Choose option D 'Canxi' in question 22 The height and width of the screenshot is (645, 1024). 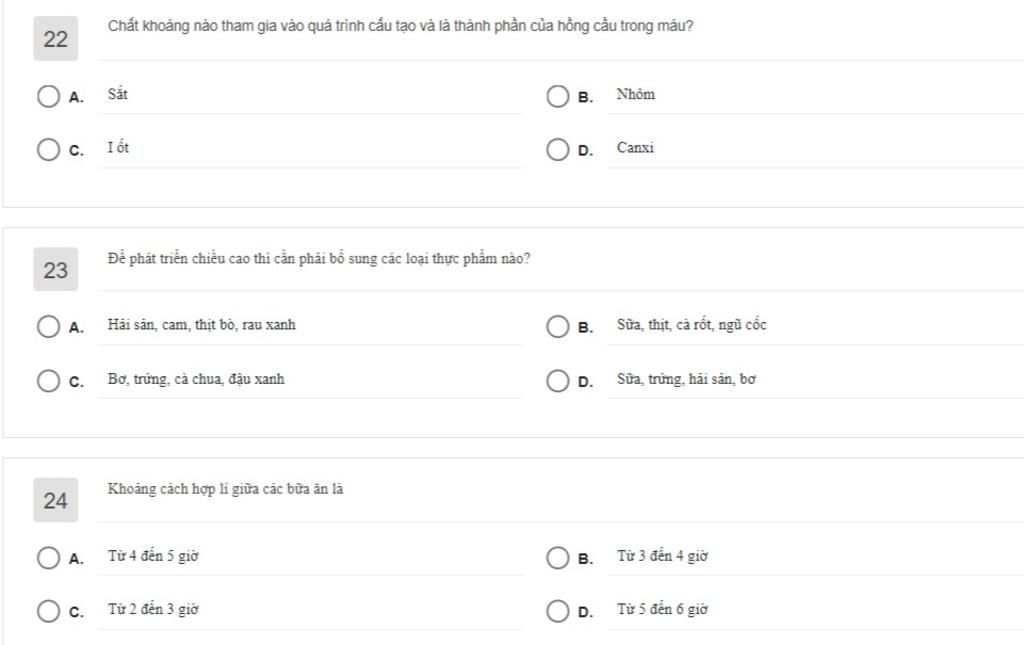click(557, 149)
